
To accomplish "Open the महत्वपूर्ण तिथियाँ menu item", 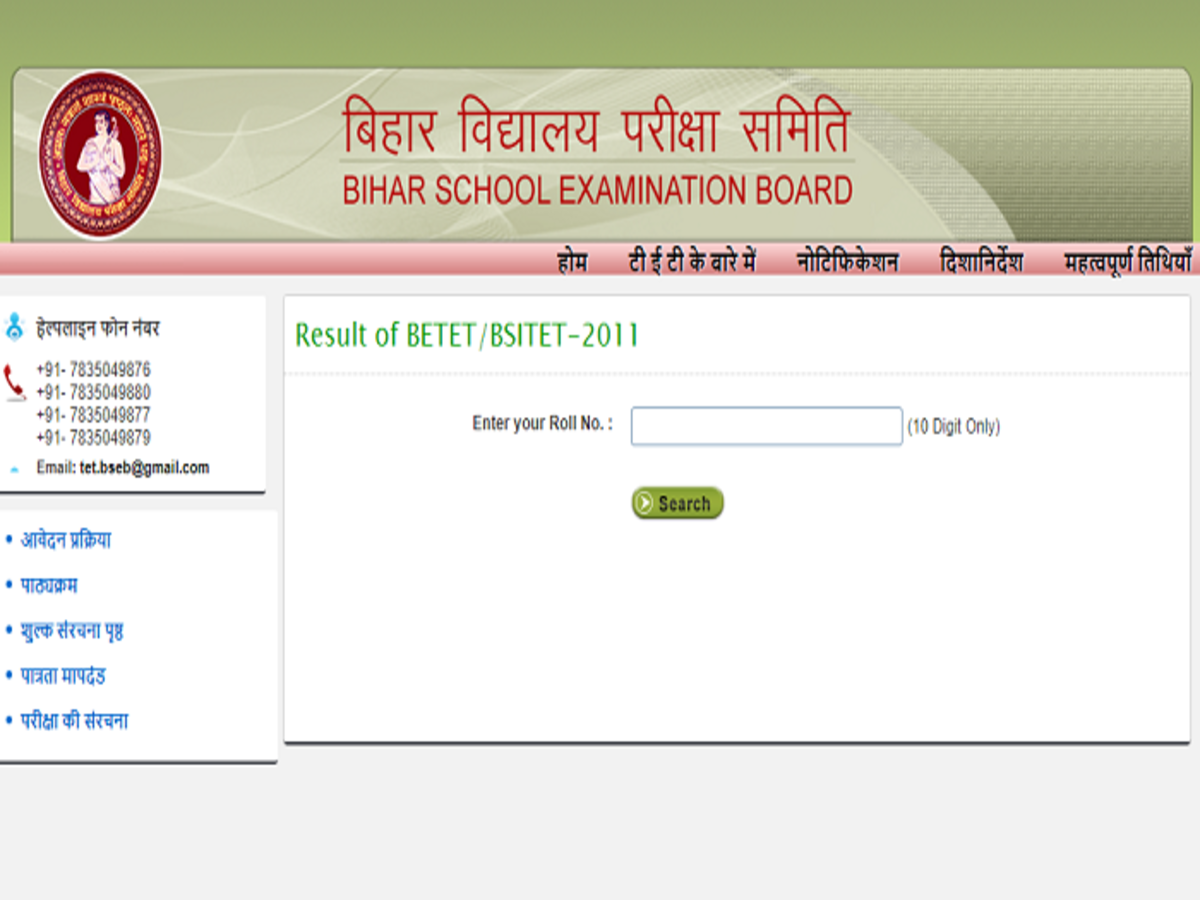I will coord(1128,263).
